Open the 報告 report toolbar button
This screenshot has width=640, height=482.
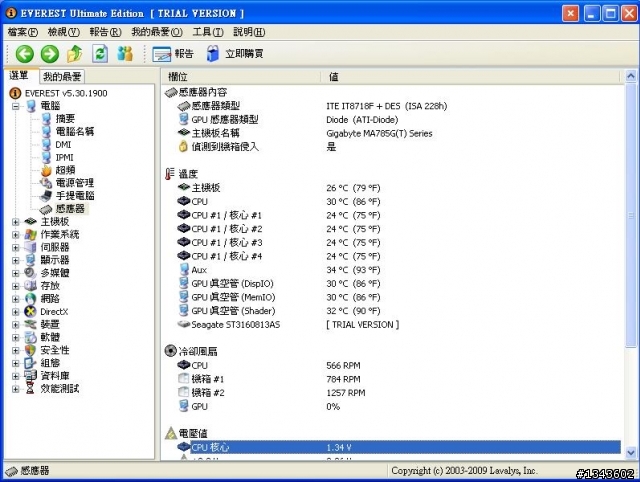pyautogui.click(x=173, y=54)
